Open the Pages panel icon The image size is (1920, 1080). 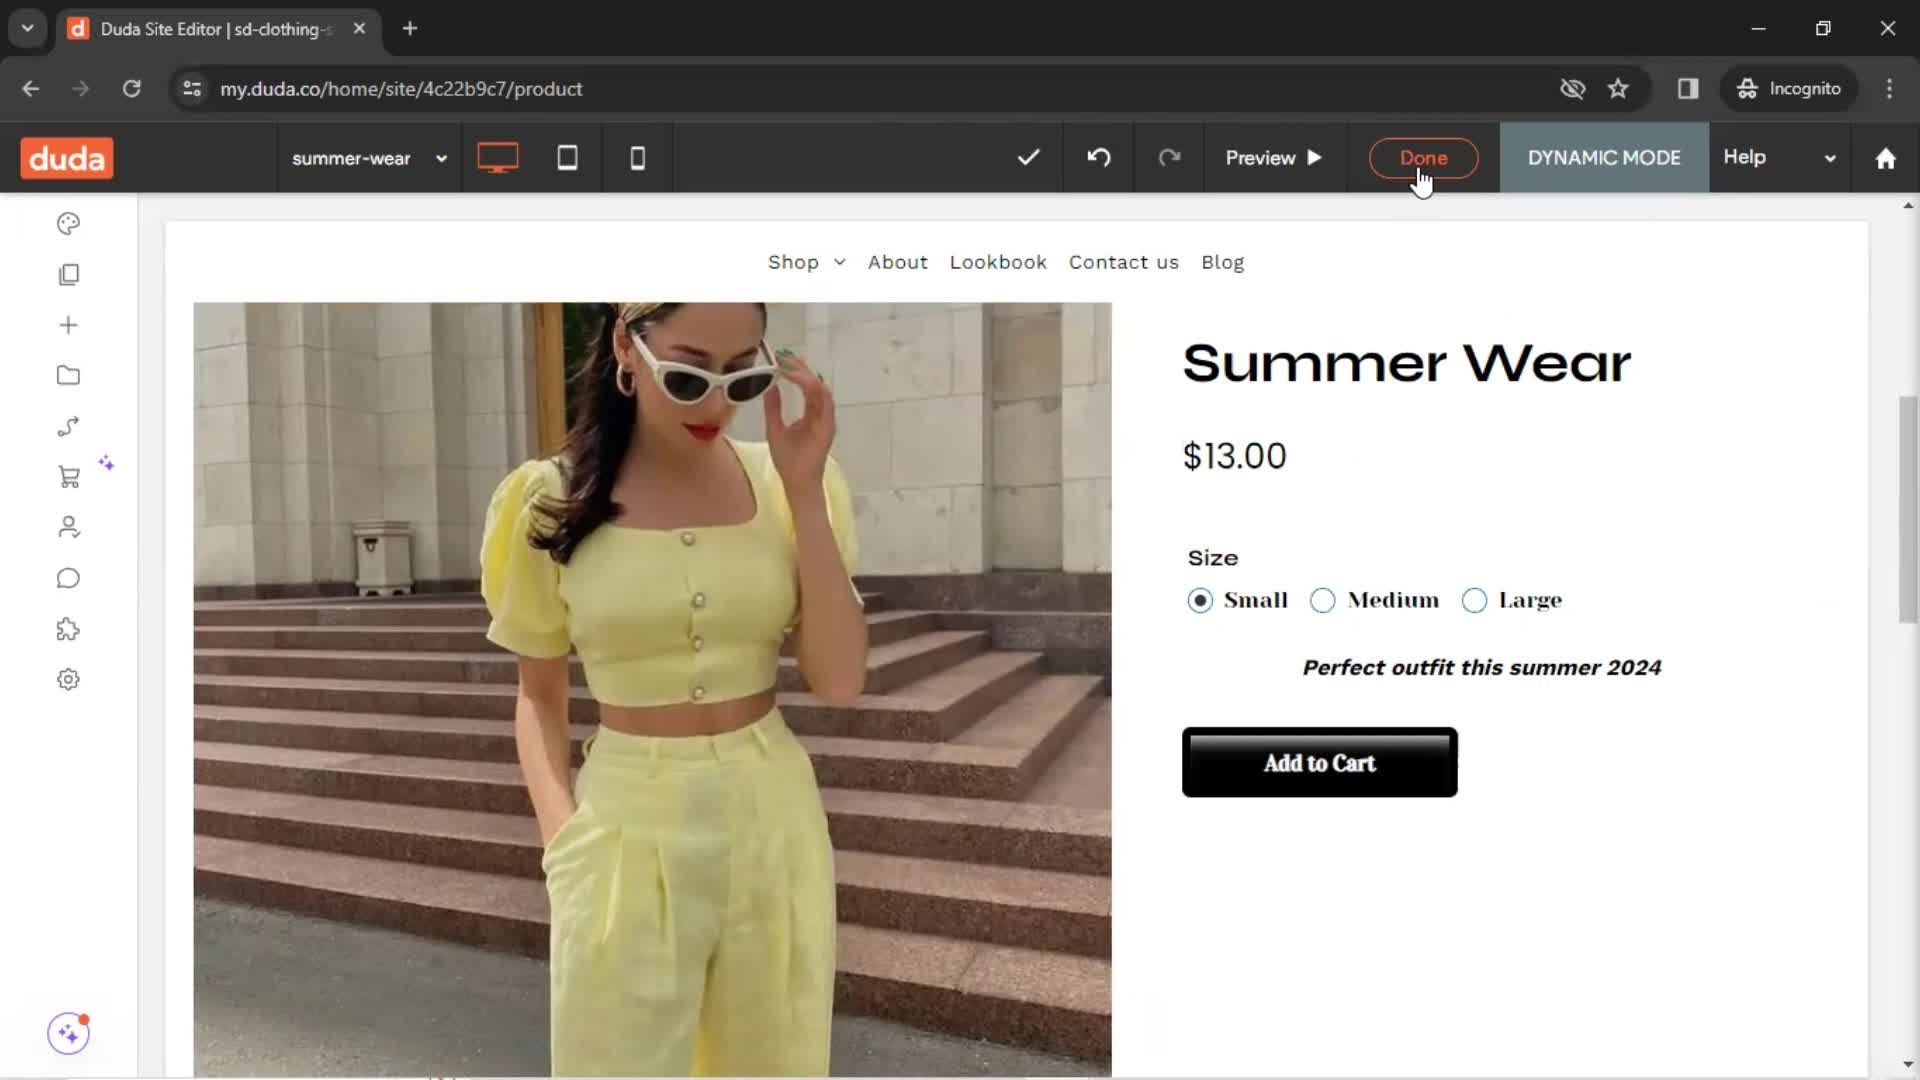(68, 274)
